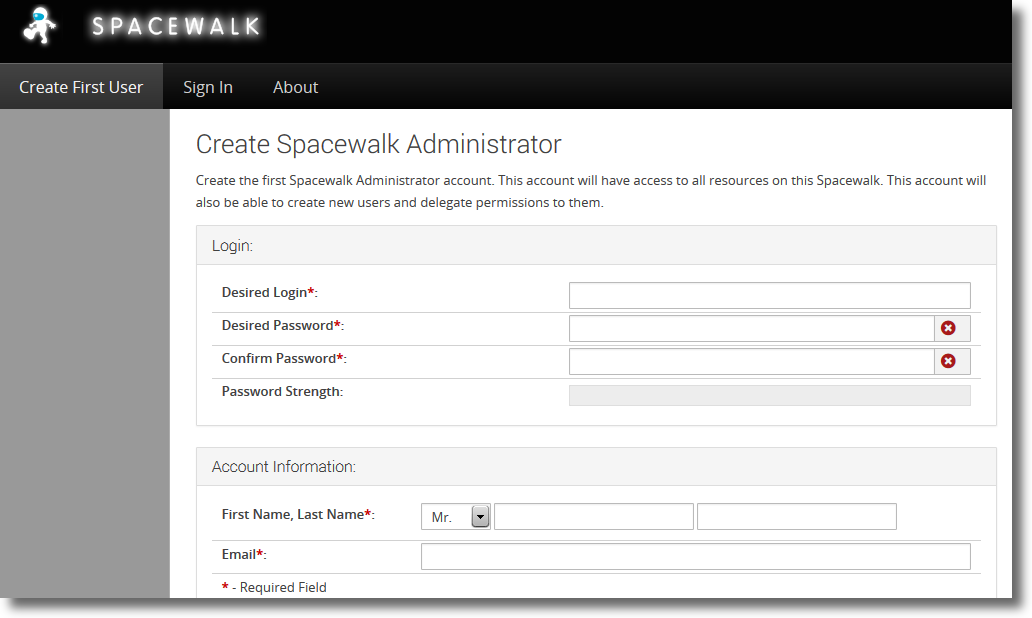Click the Spacewalk astronaut logo icon
This screenshot has height=618, width=1032.
pyautogui.click(x=39, y=26)
